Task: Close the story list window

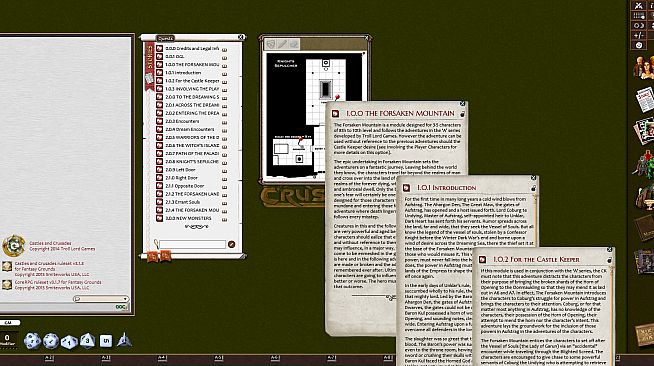Action: coord(241,37)
